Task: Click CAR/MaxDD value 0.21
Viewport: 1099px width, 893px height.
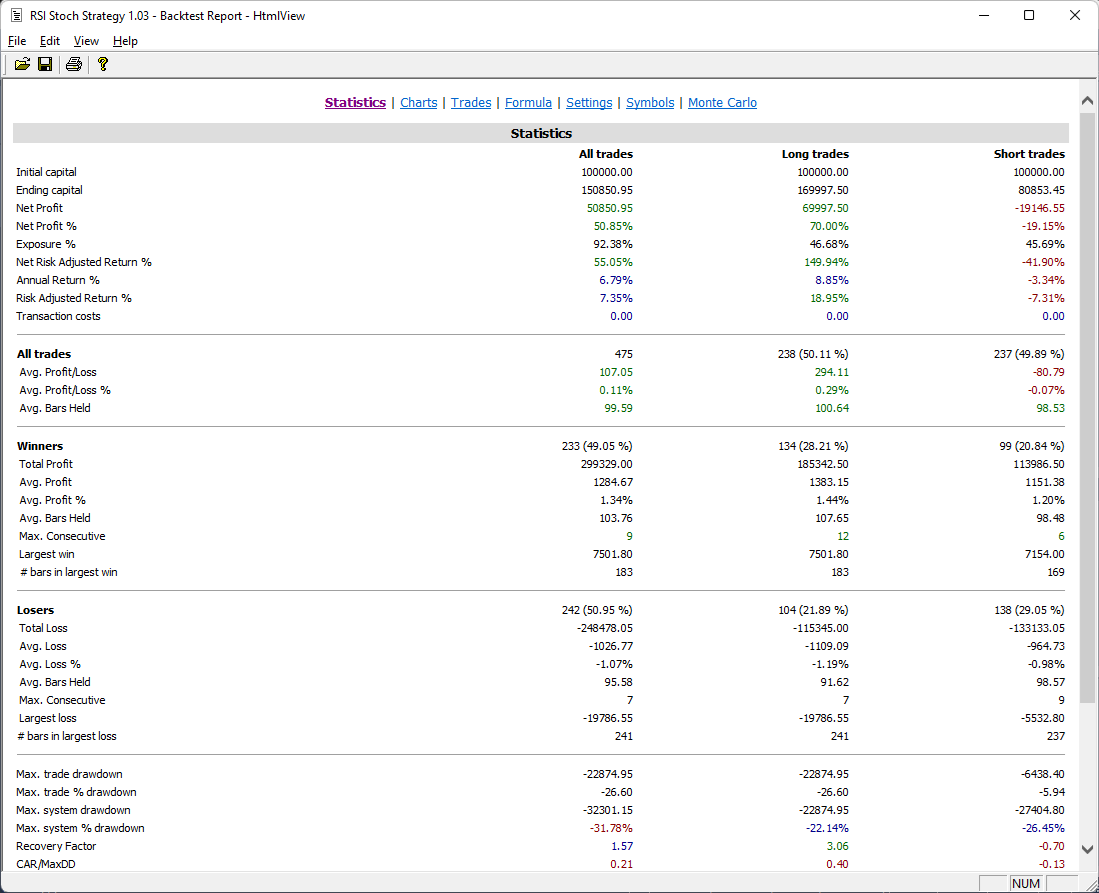Action: click(x=621, y=864)
